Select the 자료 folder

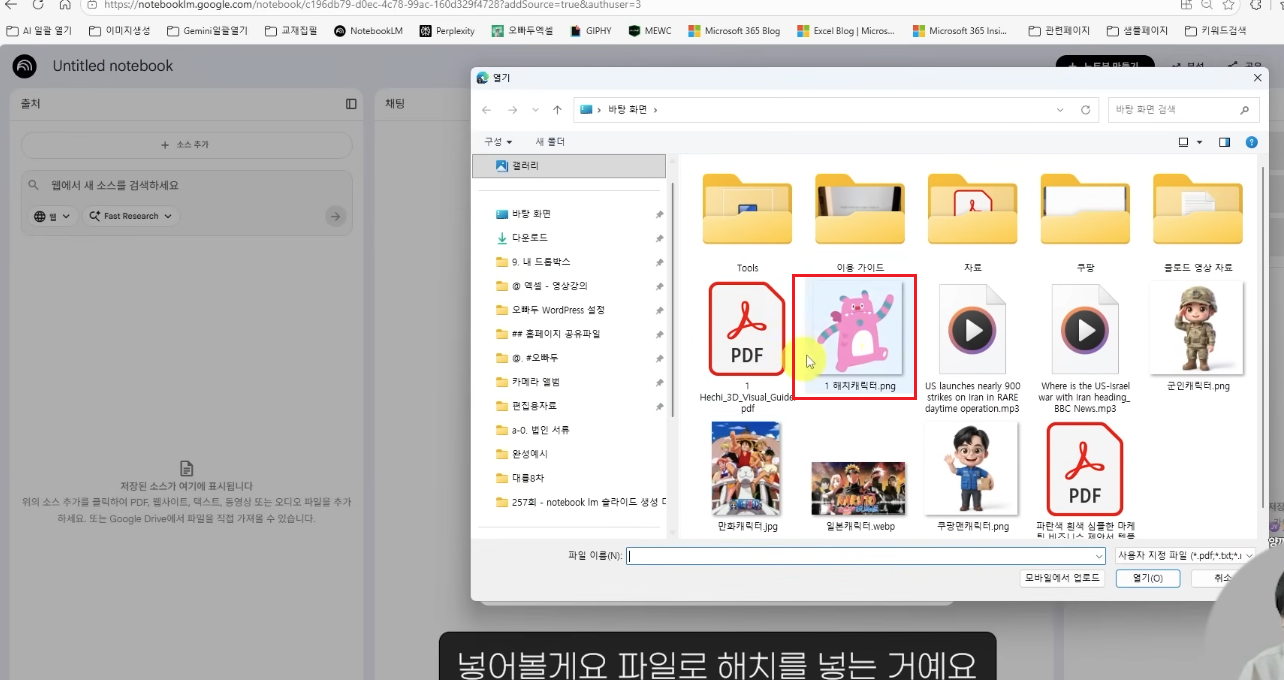coord(973,221)
